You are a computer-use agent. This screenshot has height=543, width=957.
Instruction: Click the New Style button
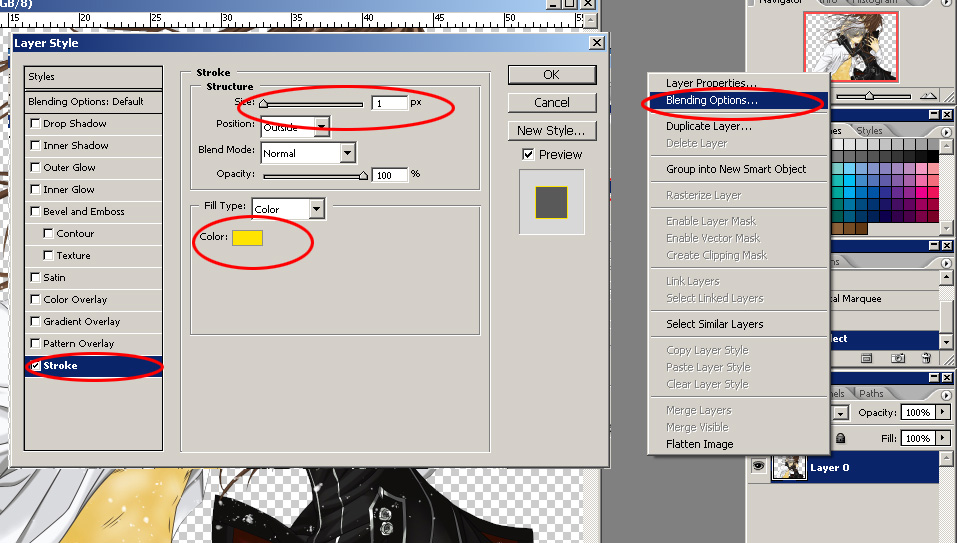551,130
